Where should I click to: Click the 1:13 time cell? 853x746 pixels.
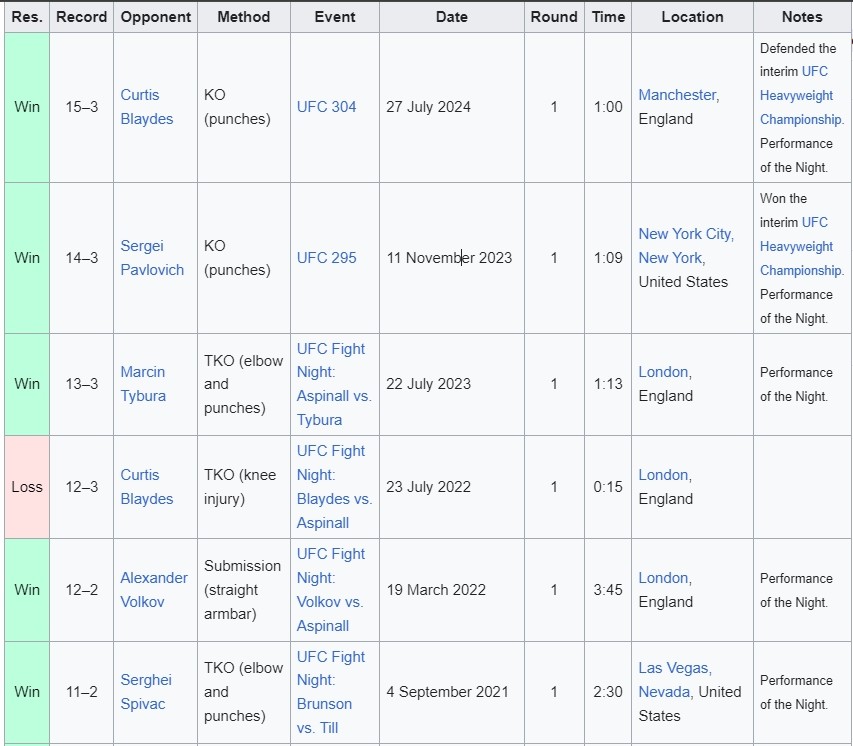[x=608, y=384]
